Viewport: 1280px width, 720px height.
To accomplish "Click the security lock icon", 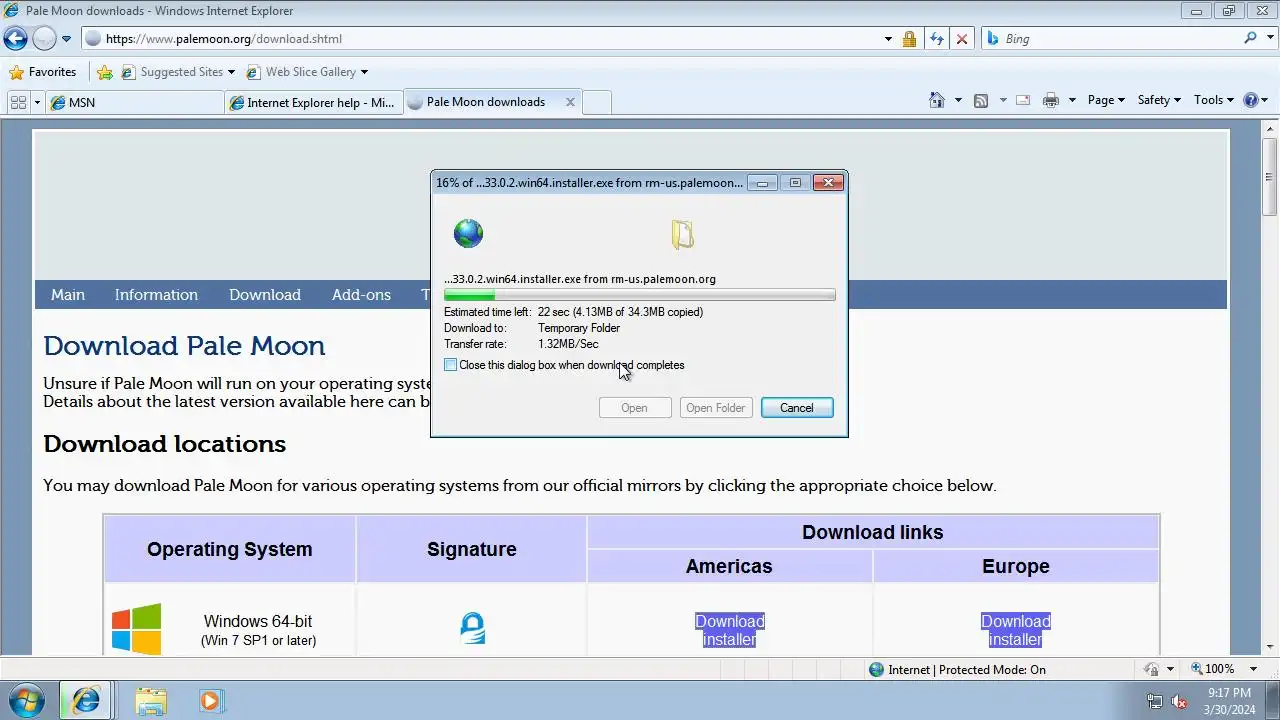I will pyautogui.click(x=909, y=39).
